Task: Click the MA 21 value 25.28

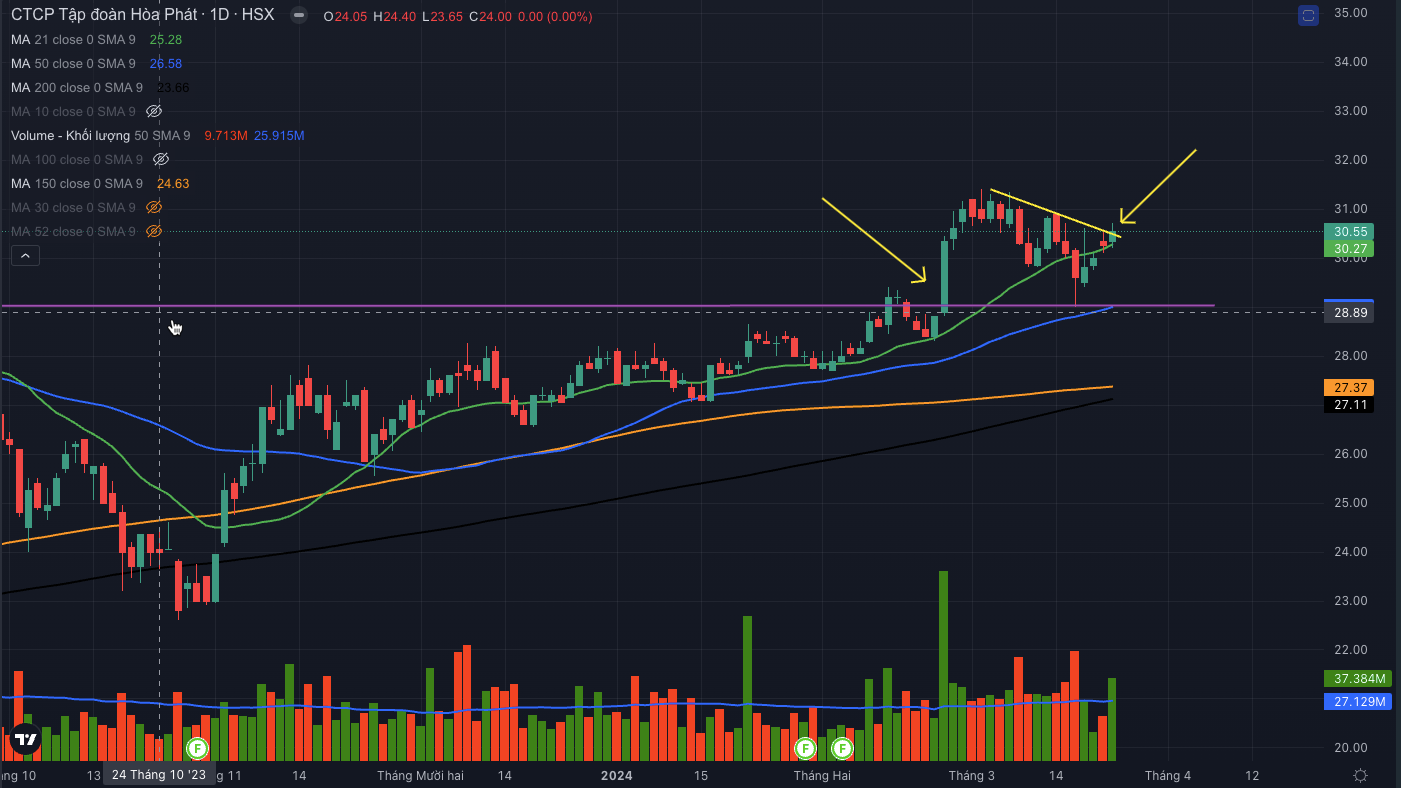Action: (165, 39)
